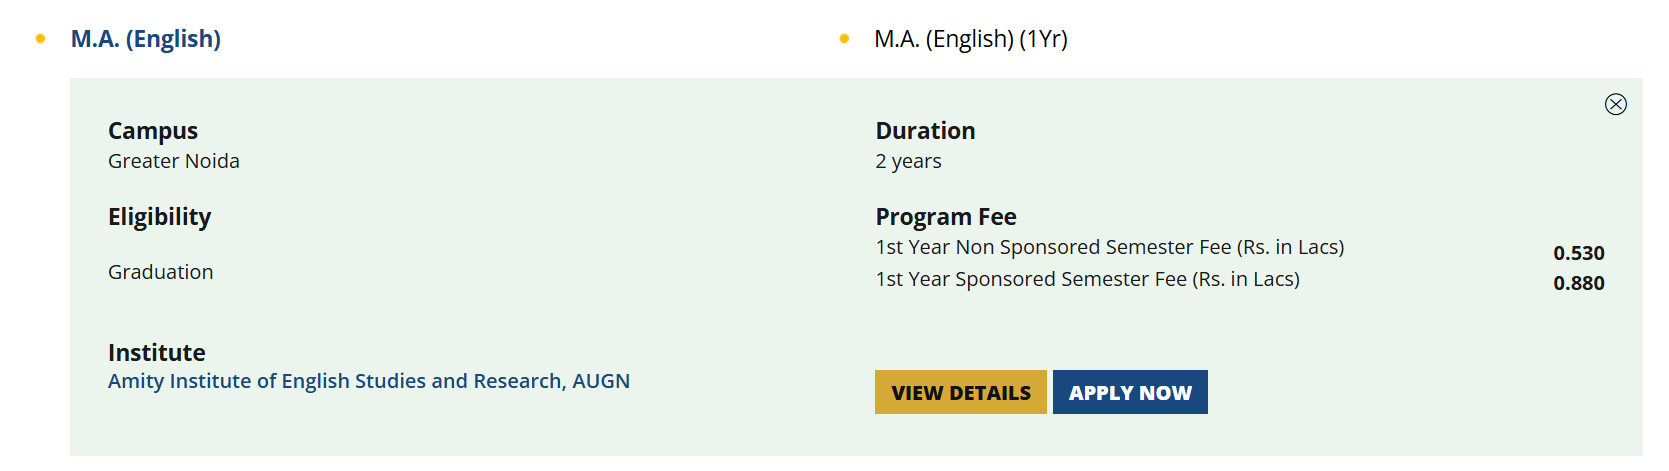
Task: Click the yellow bullet beside M.A. (English)
Action: pyautogui.click(x=40, y=39)
